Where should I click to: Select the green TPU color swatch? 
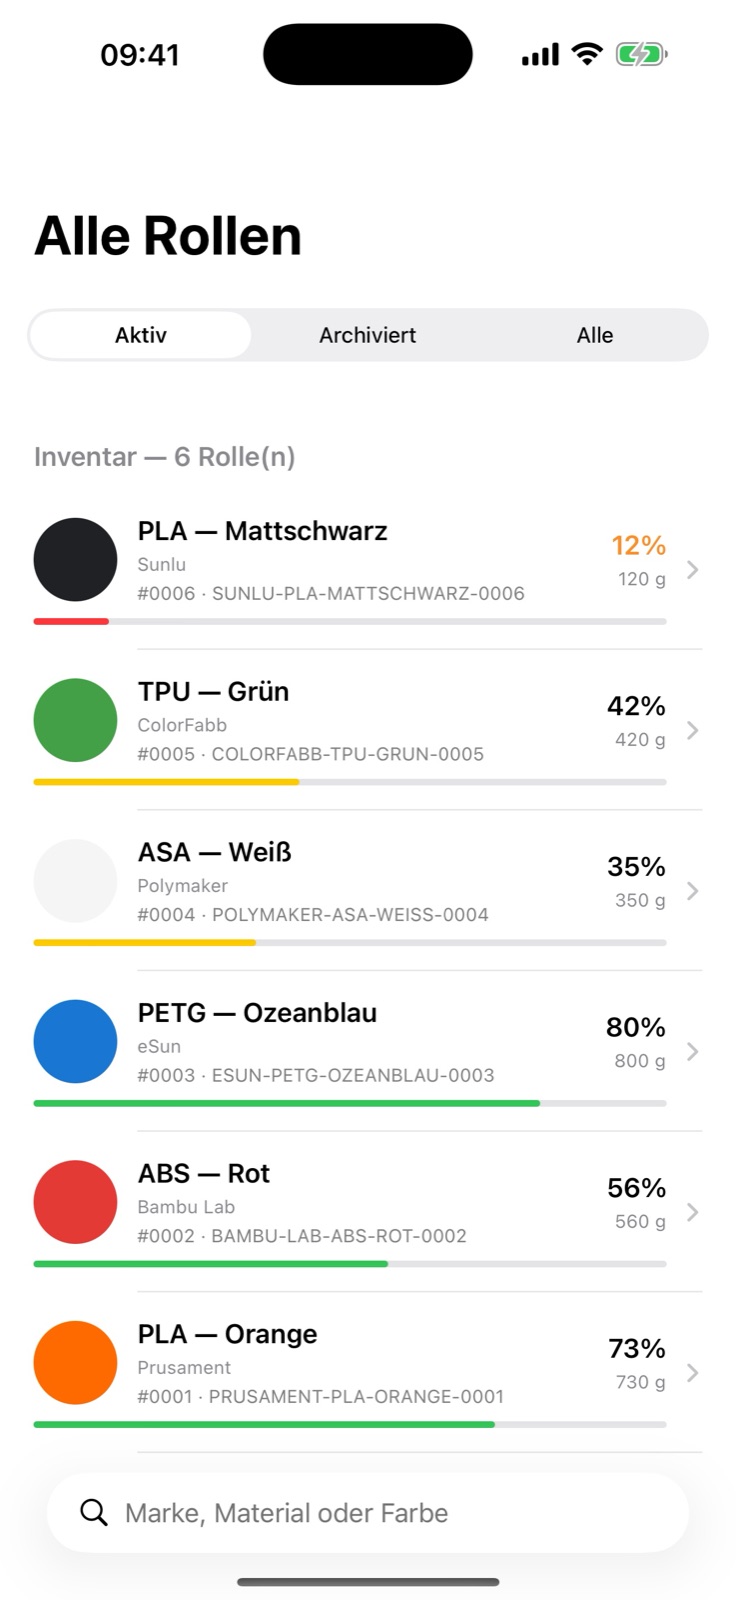coord(75,720)
